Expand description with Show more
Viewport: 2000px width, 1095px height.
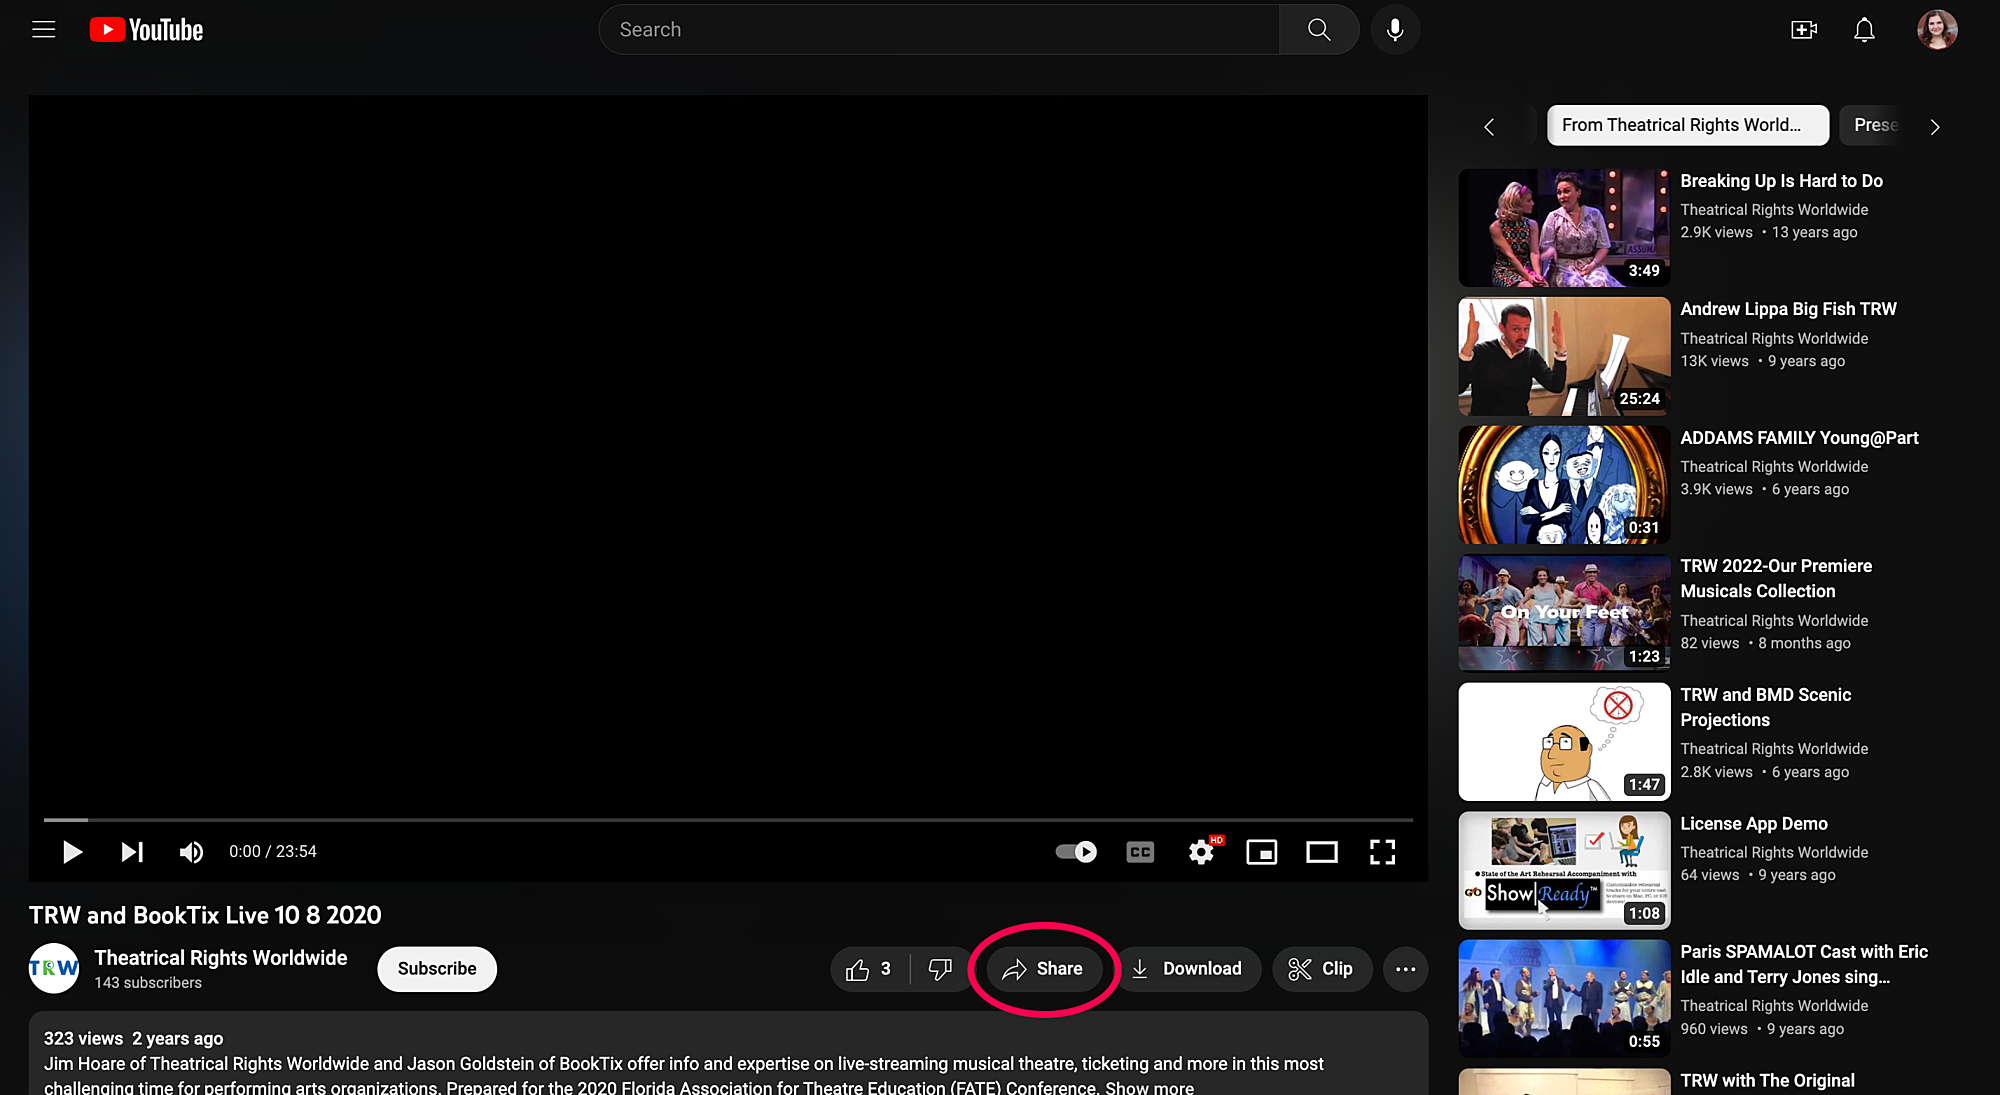[1149, 1087]
